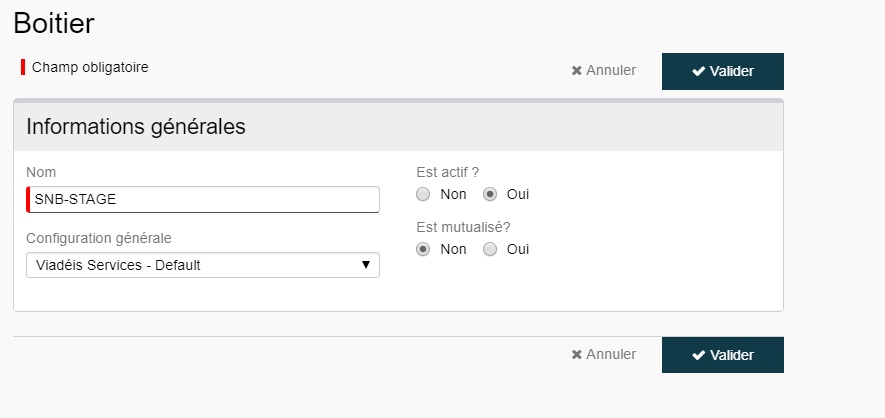Screen dimensions: 885x418
Task: Click the Informations générales panel header
Action: coord(398,127)
